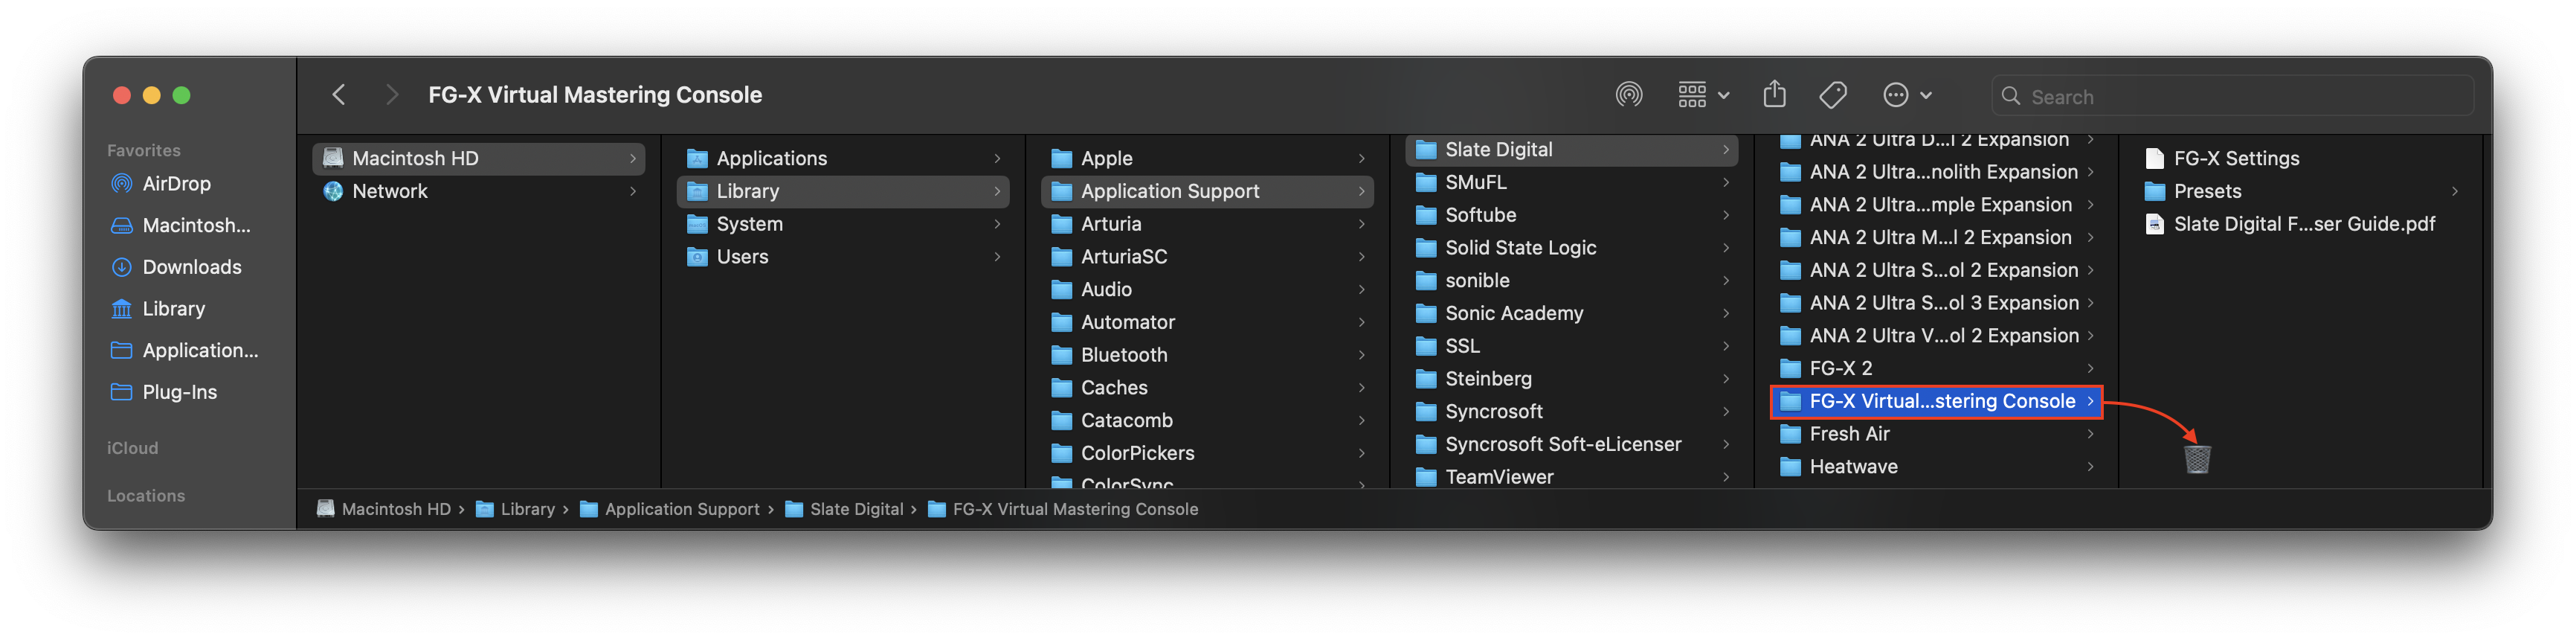Screen dimensions: 2576x640
Task: Click Library in the path bar
Action: [x=515, y=509]
